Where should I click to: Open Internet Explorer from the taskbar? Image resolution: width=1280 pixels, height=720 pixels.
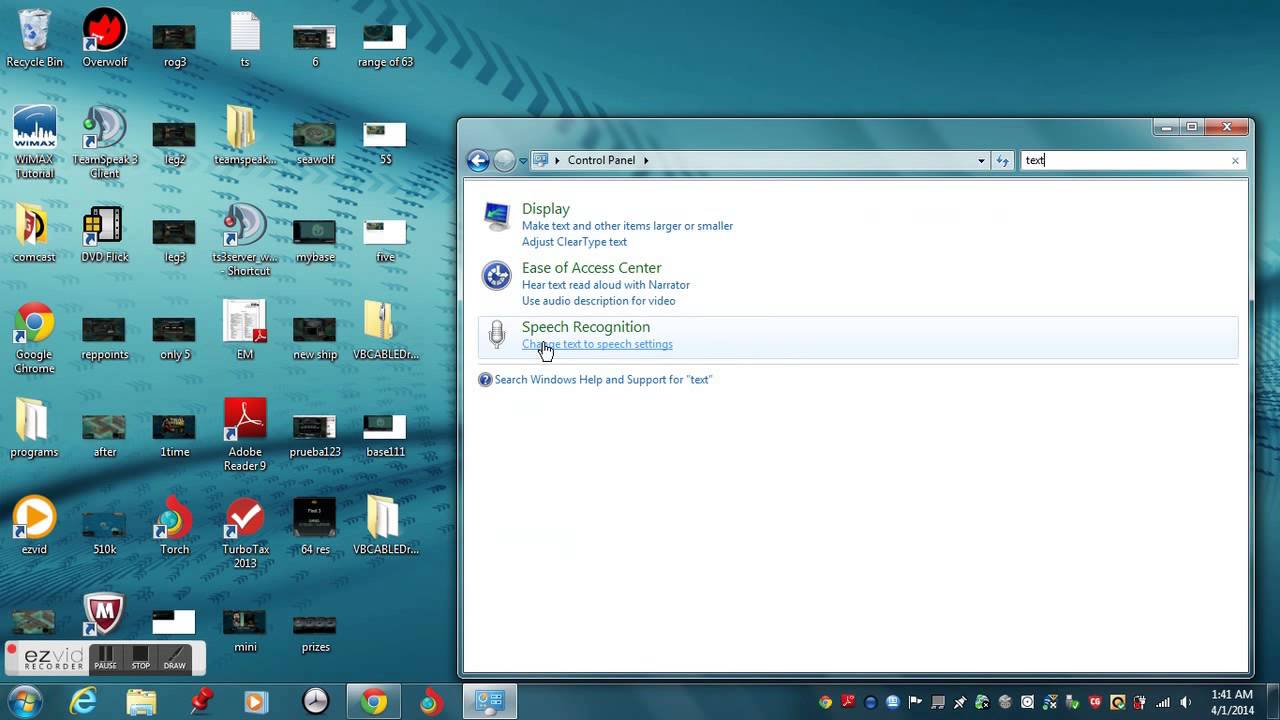click(x=83, y=702)
